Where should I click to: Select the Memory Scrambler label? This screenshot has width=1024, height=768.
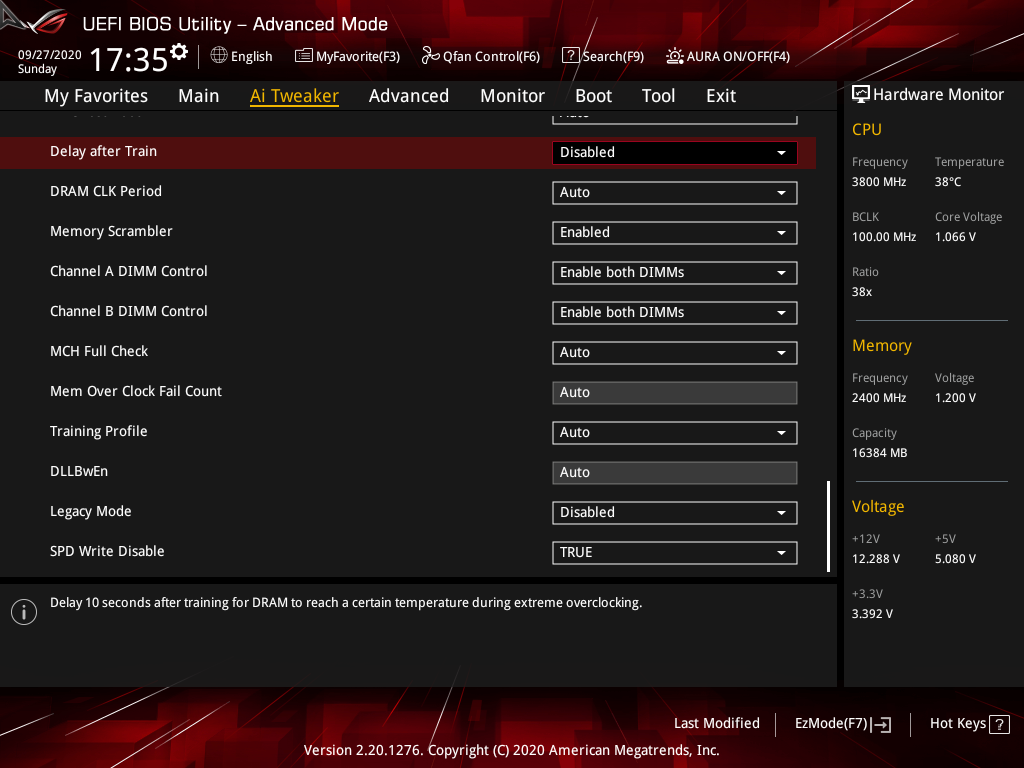pyautogui.click(x=111, y=231)
